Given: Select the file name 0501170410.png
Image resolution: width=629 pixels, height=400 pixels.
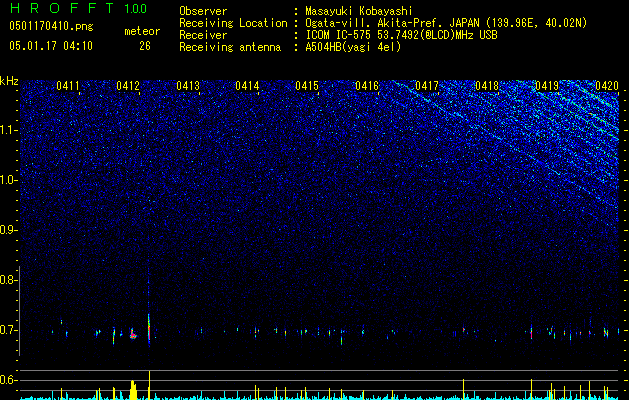Looking at the screenshot, I should (x=51, y=26).
